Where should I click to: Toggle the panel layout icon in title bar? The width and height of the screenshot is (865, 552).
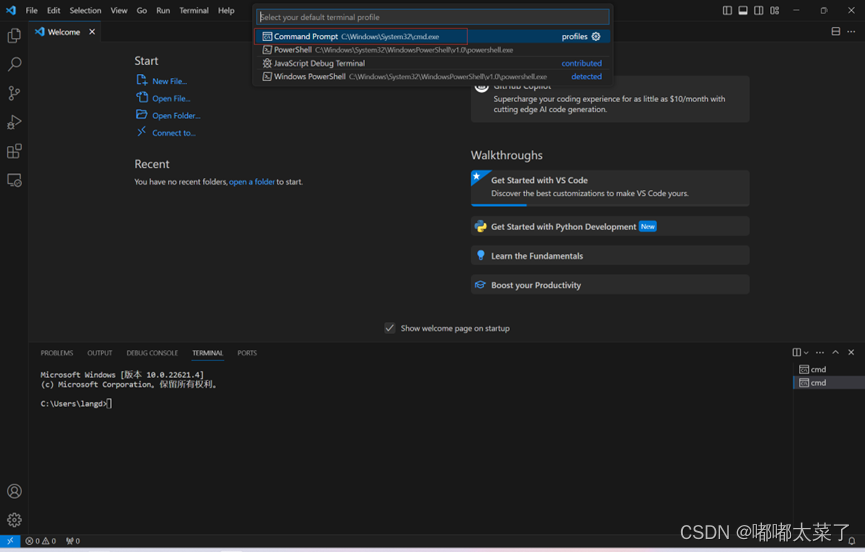[743, 10]
